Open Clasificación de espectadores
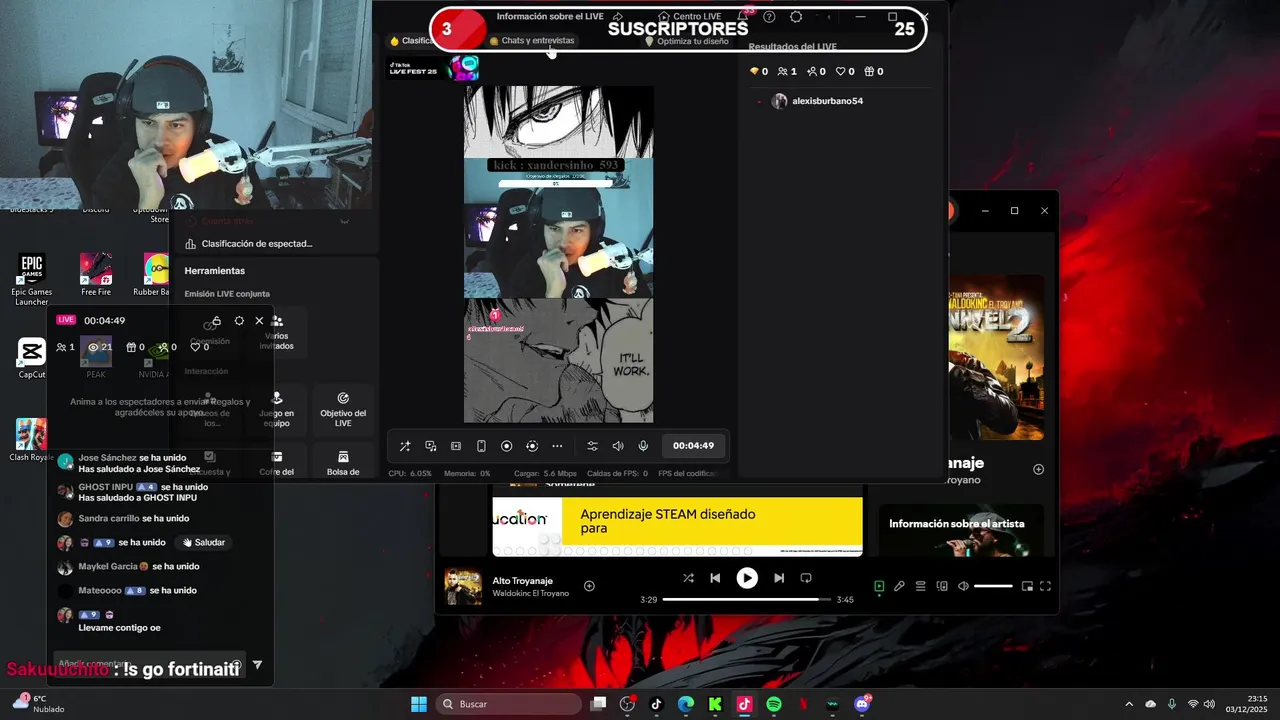1280x720 pixels. click(250, 243)
